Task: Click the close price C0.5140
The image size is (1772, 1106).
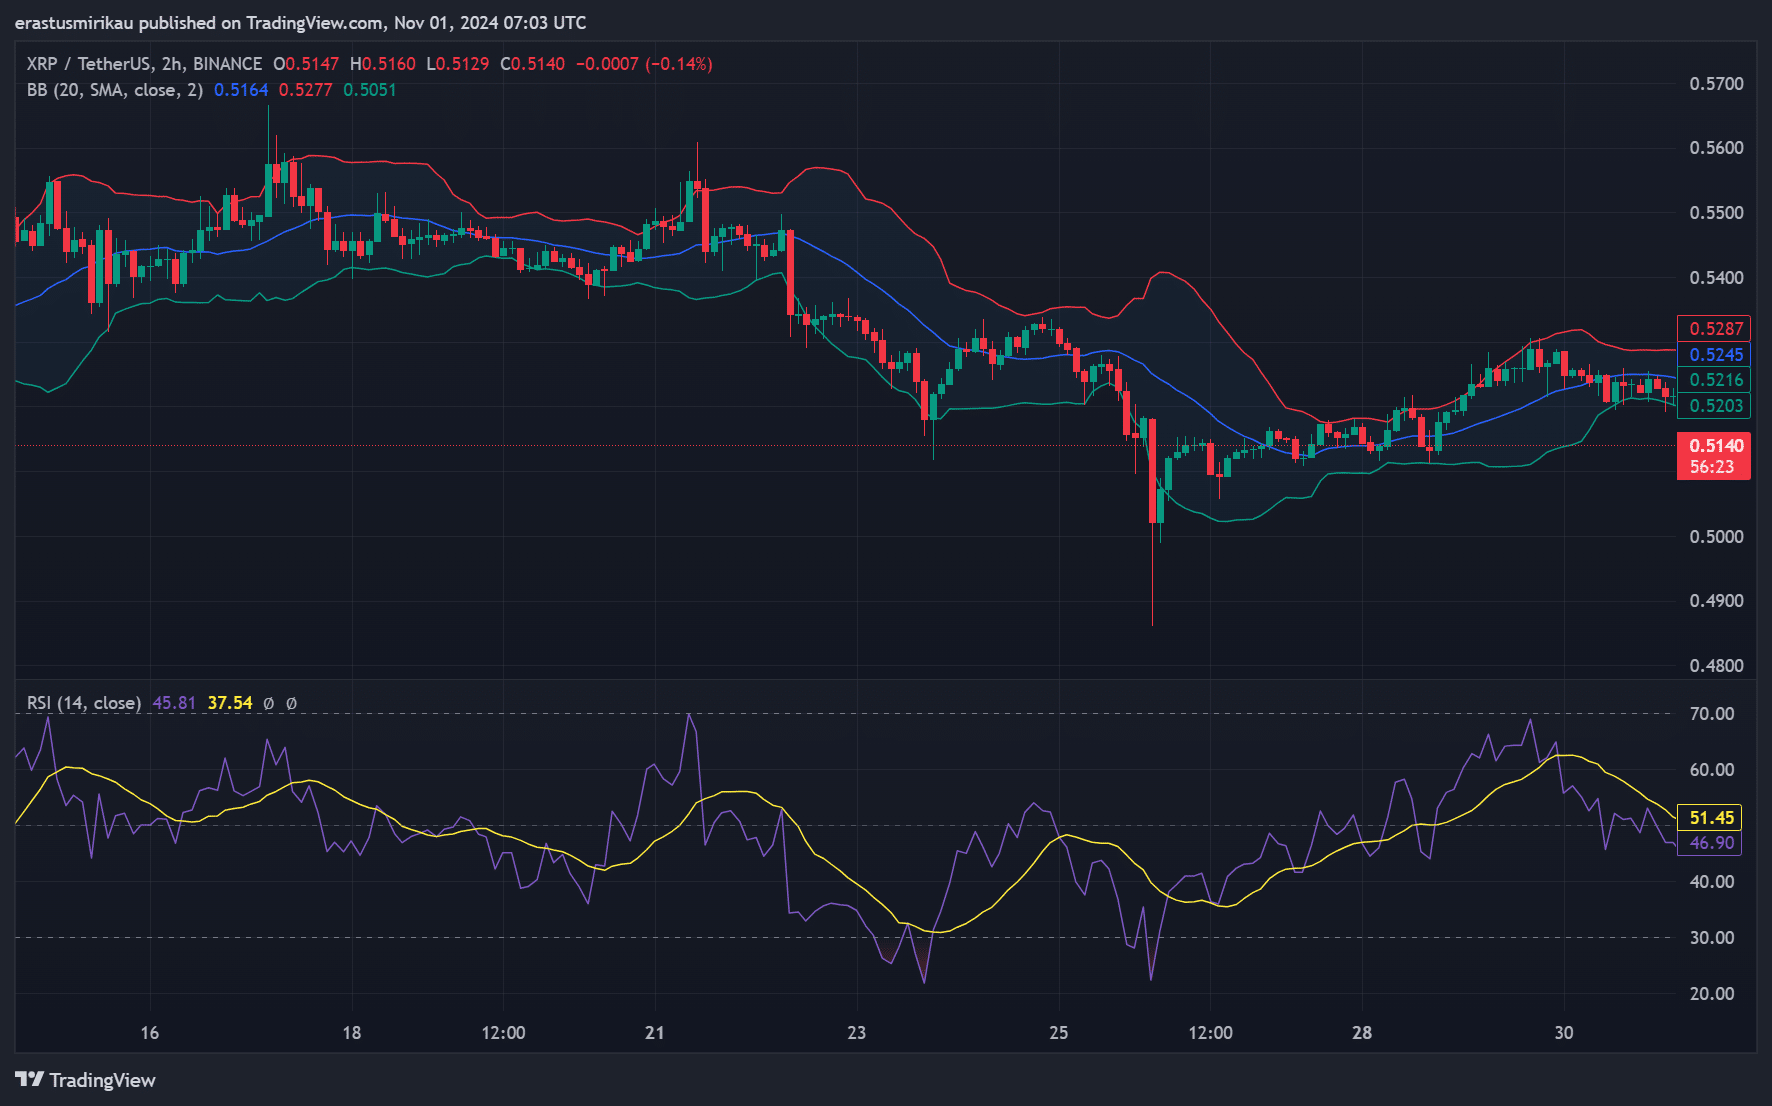Action: coord(532,64)
